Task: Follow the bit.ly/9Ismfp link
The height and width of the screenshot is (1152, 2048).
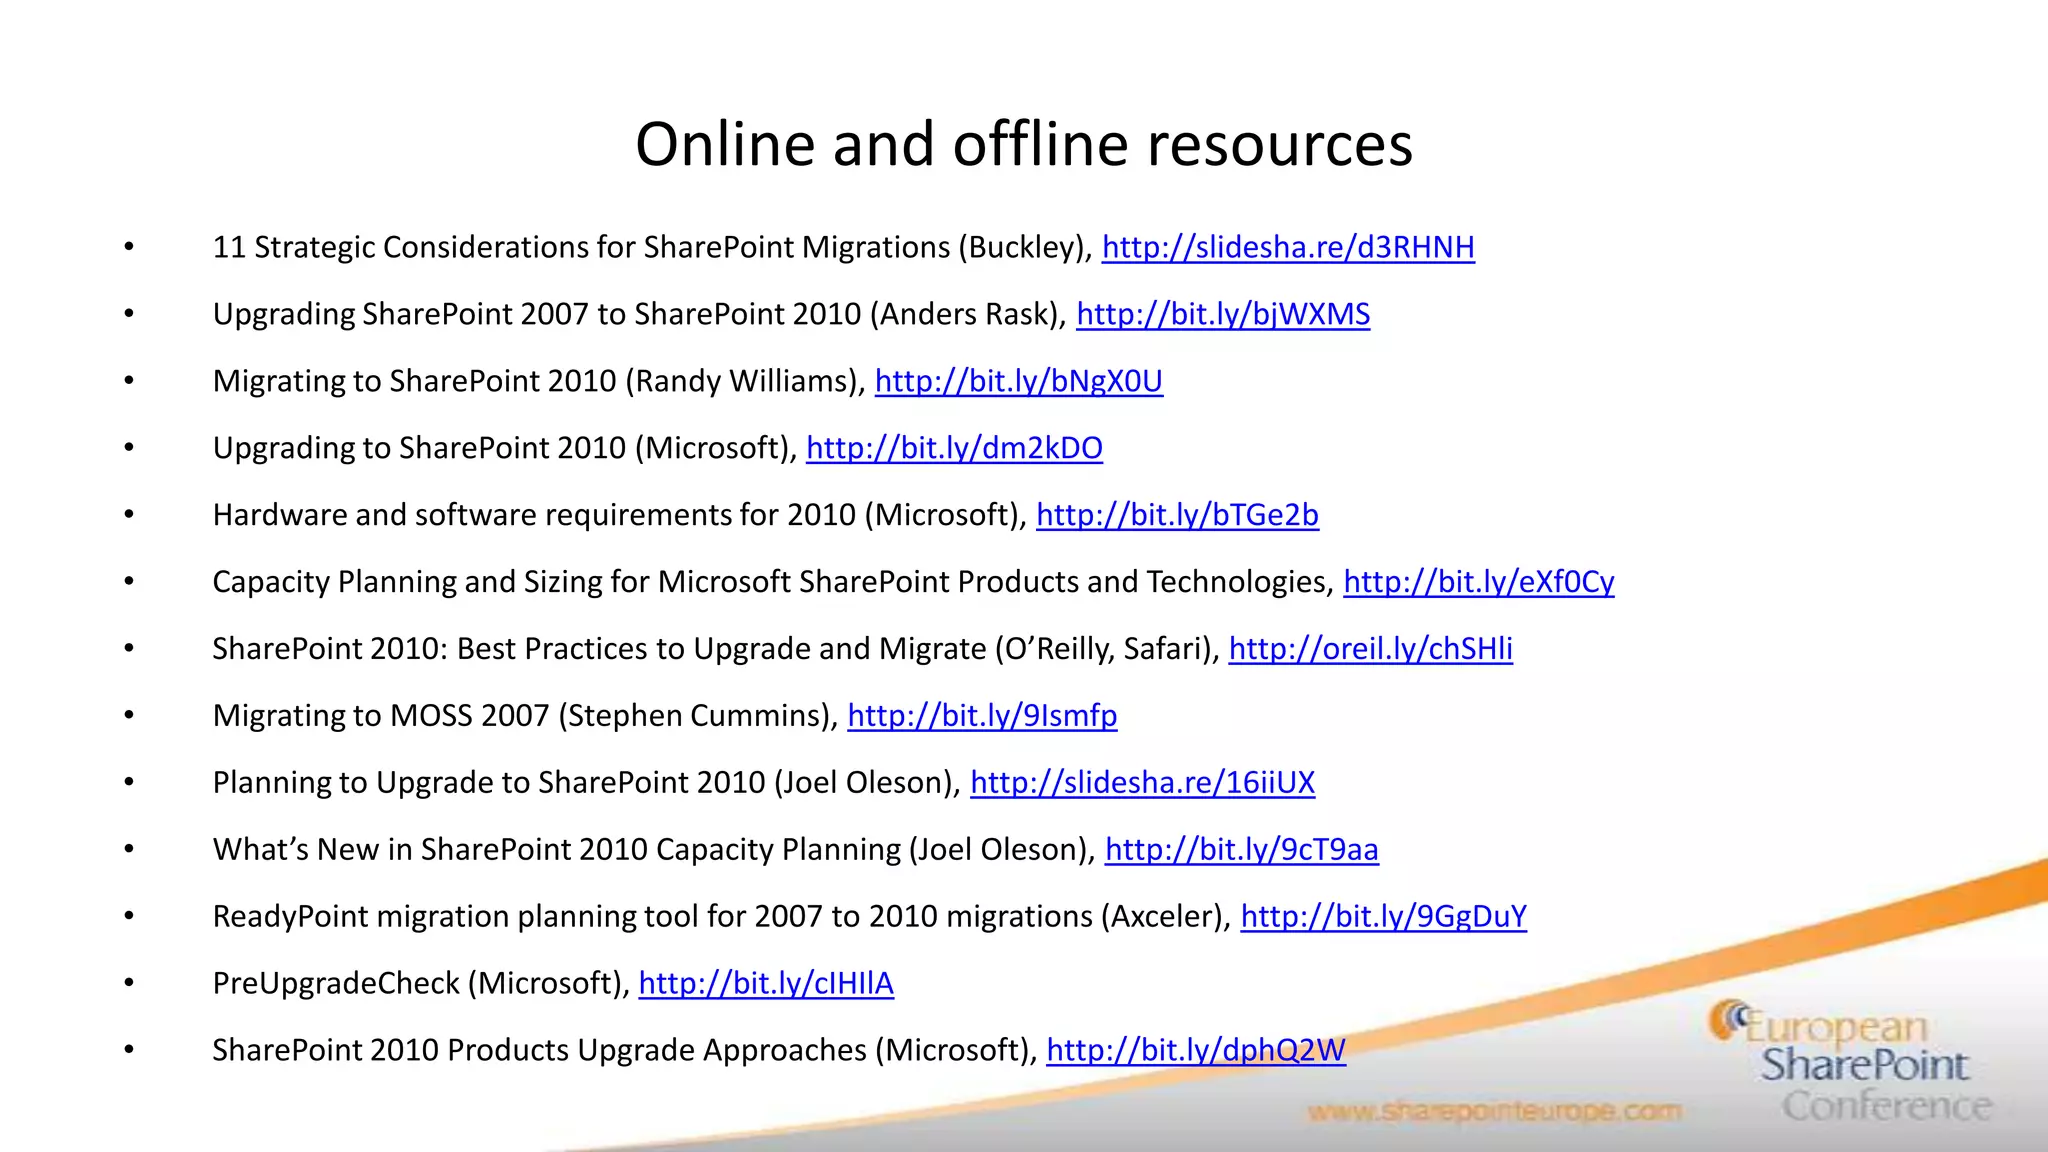Action: [x=982, y=716]
